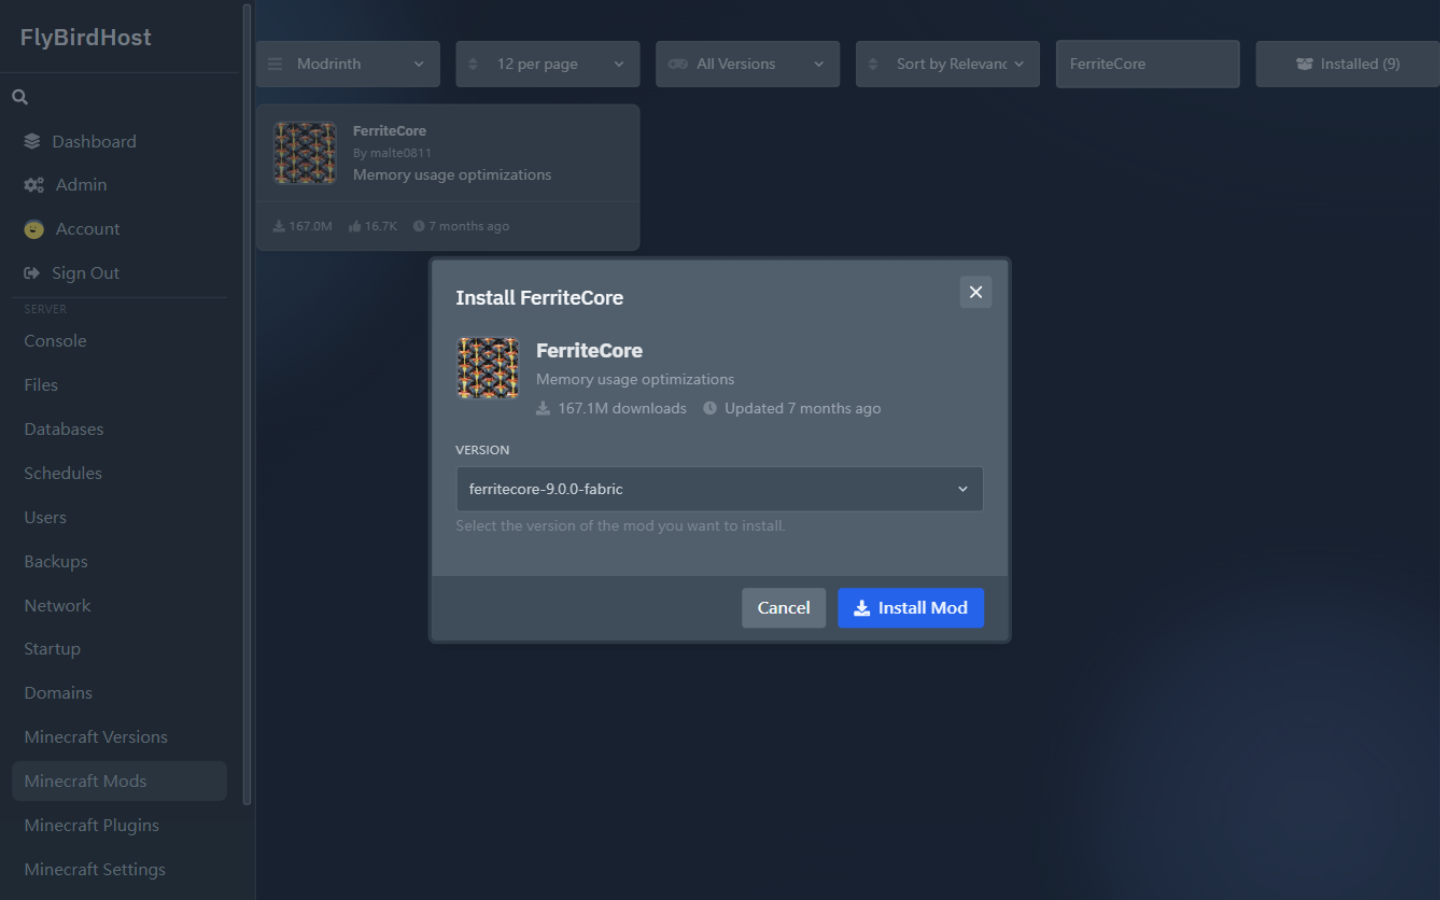Viewport: 1440px width, 900px height.
Task: Open the 12 per page dropdown
Action: click(548, 64)
